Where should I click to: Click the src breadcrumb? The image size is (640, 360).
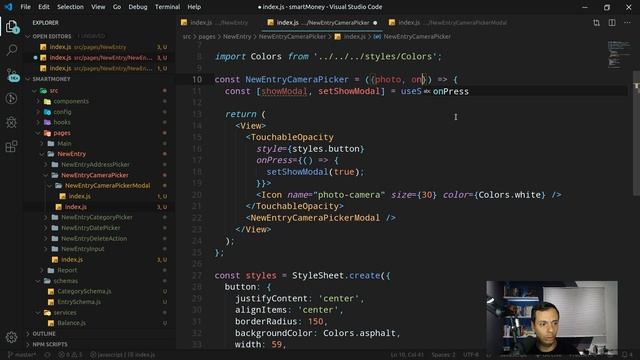point(186,37)
